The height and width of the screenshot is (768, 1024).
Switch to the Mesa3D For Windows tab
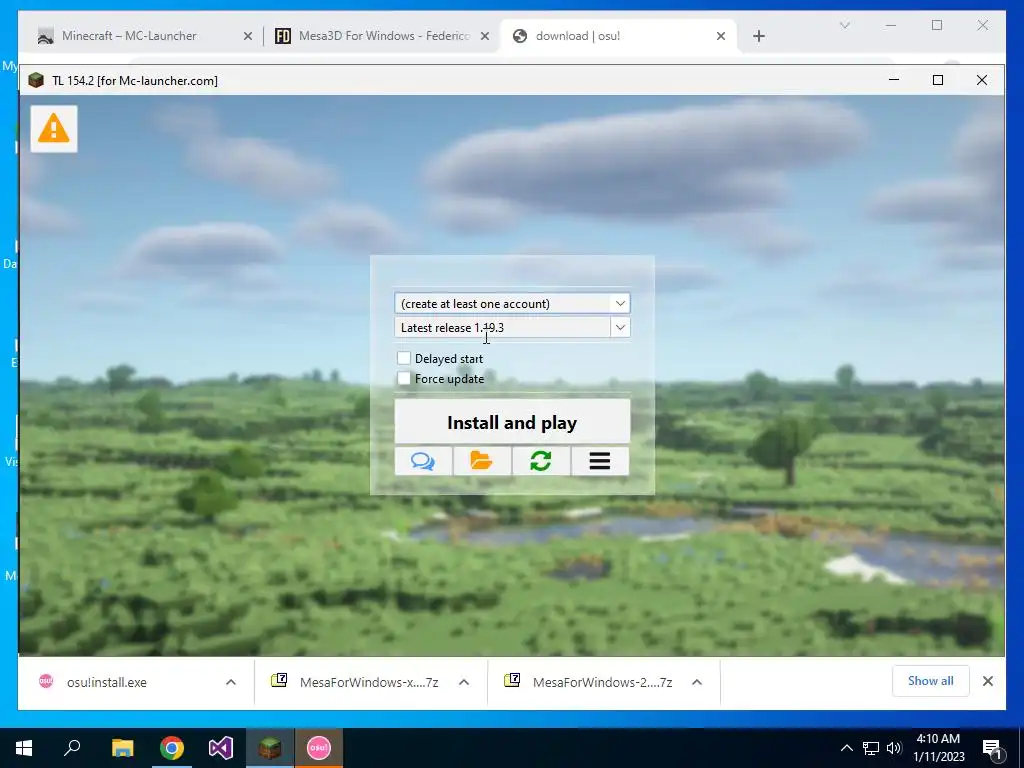coord(383,36)
